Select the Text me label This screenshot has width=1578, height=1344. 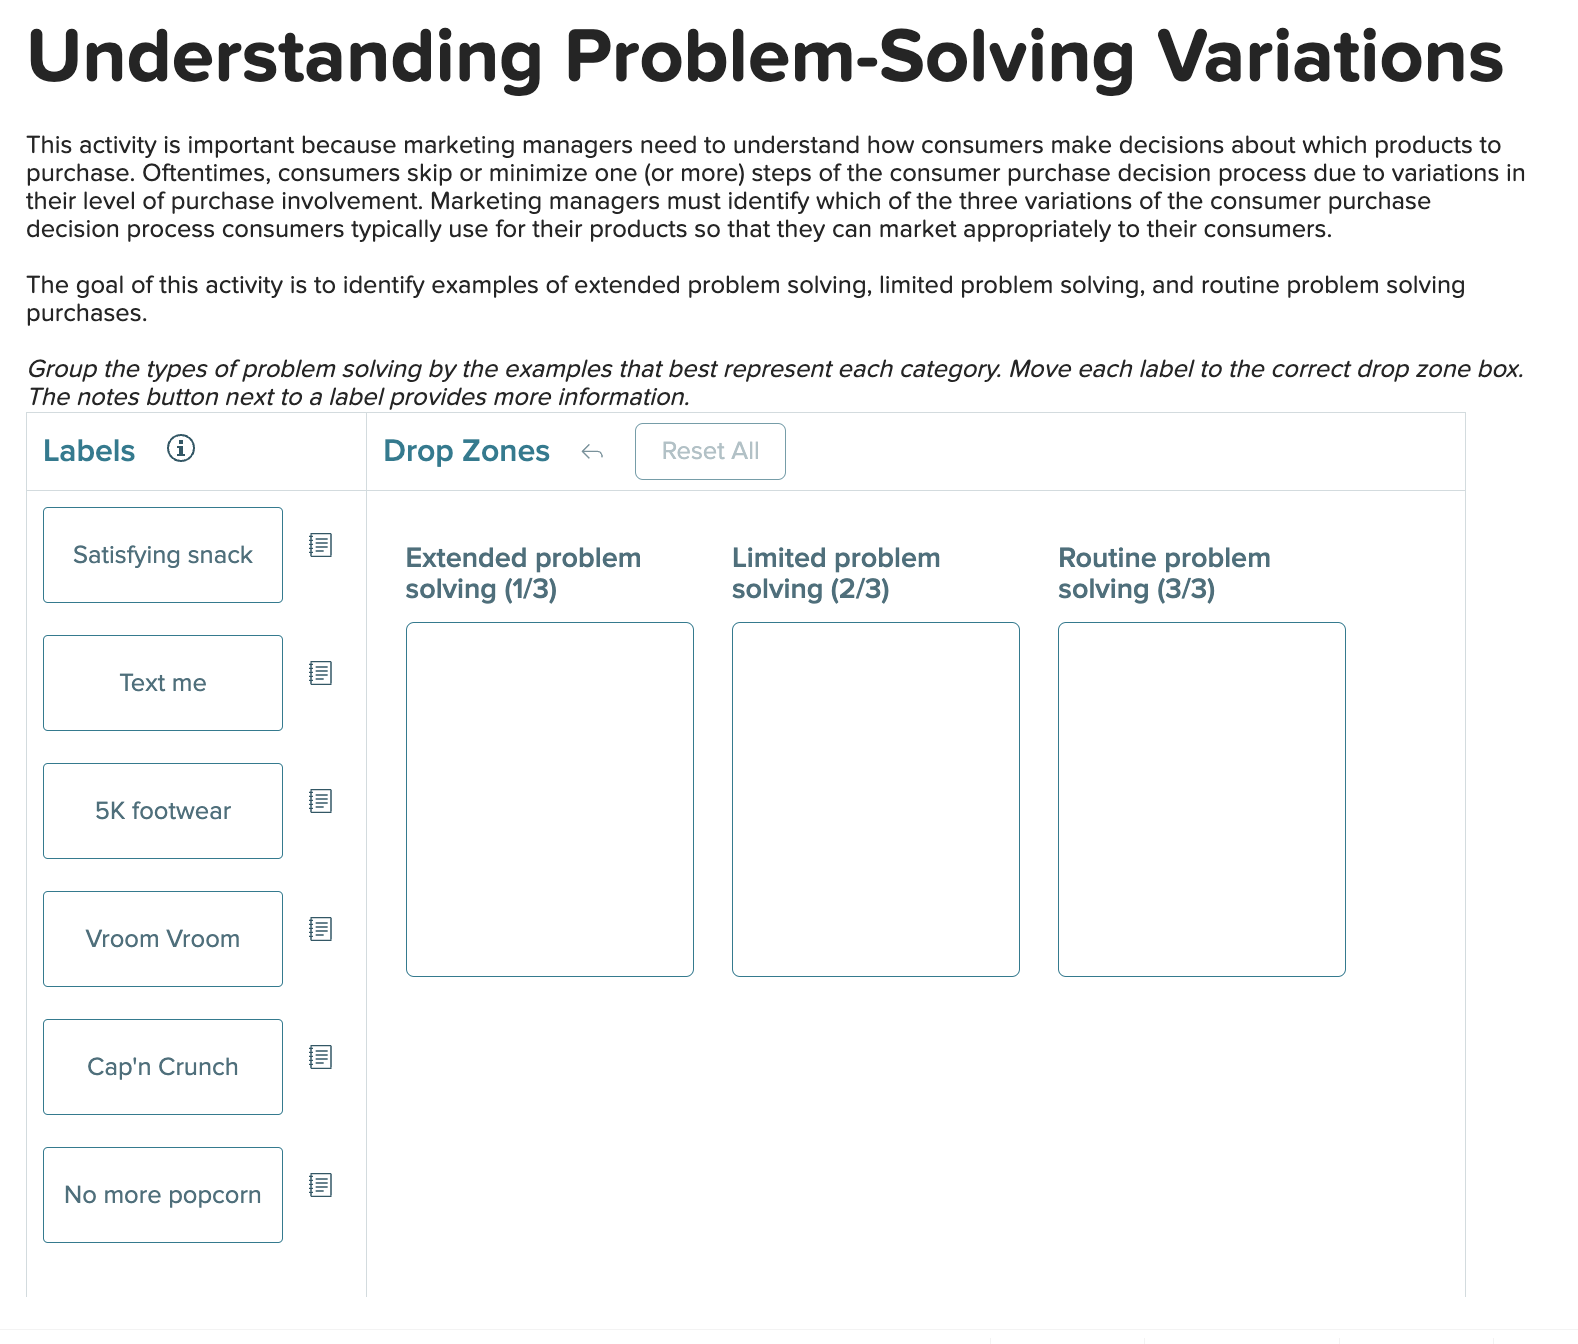[x=162, y=682]
